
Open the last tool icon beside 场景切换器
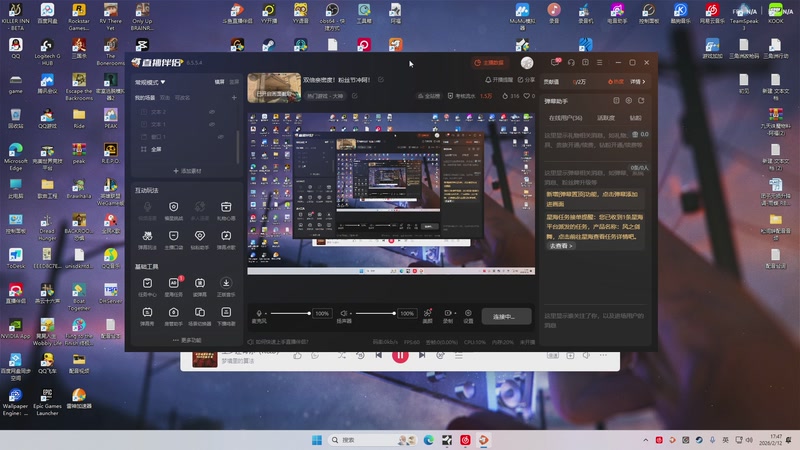click(226, 312)
